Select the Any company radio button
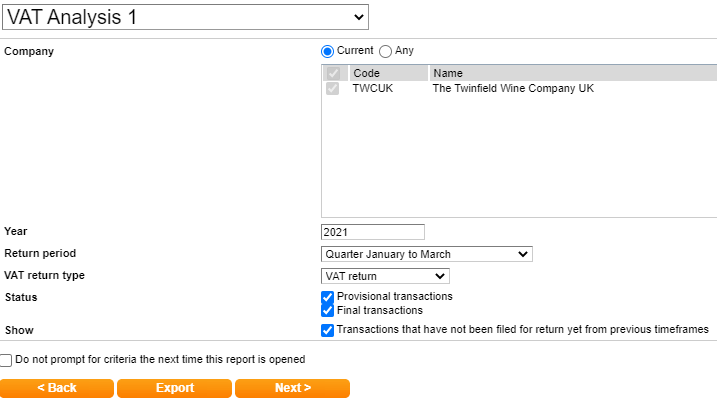The image size is (717, 400). (x=385, y=51)
